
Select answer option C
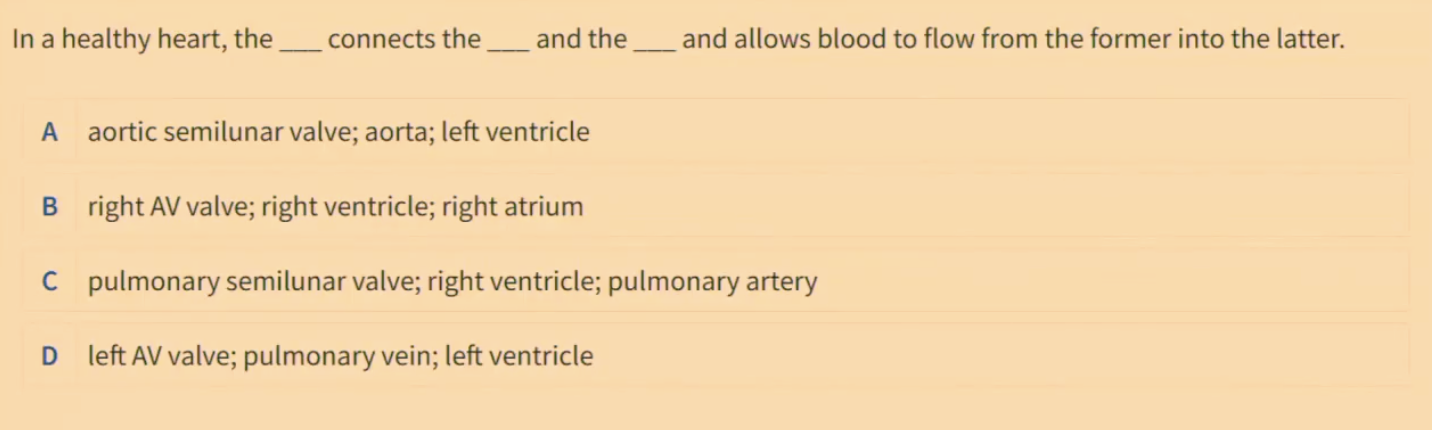(716, 282)
